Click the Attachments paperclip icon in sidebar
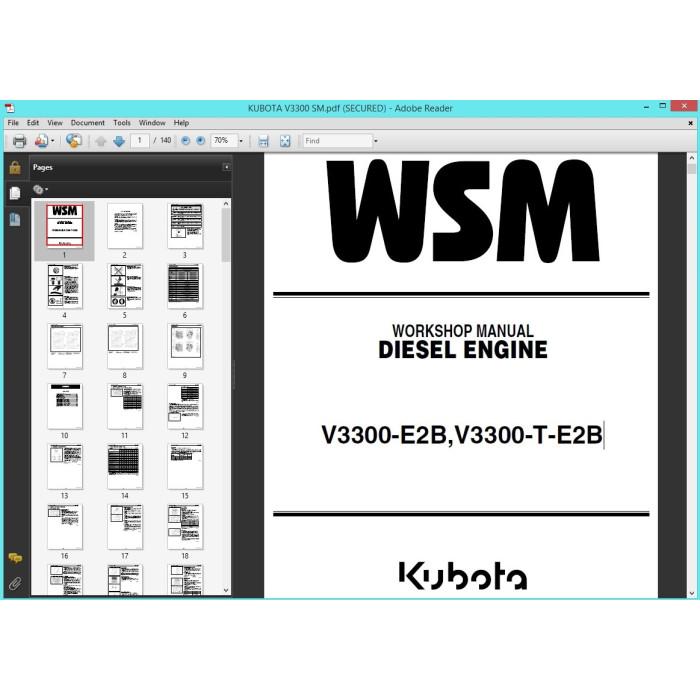 coord(15,583)
